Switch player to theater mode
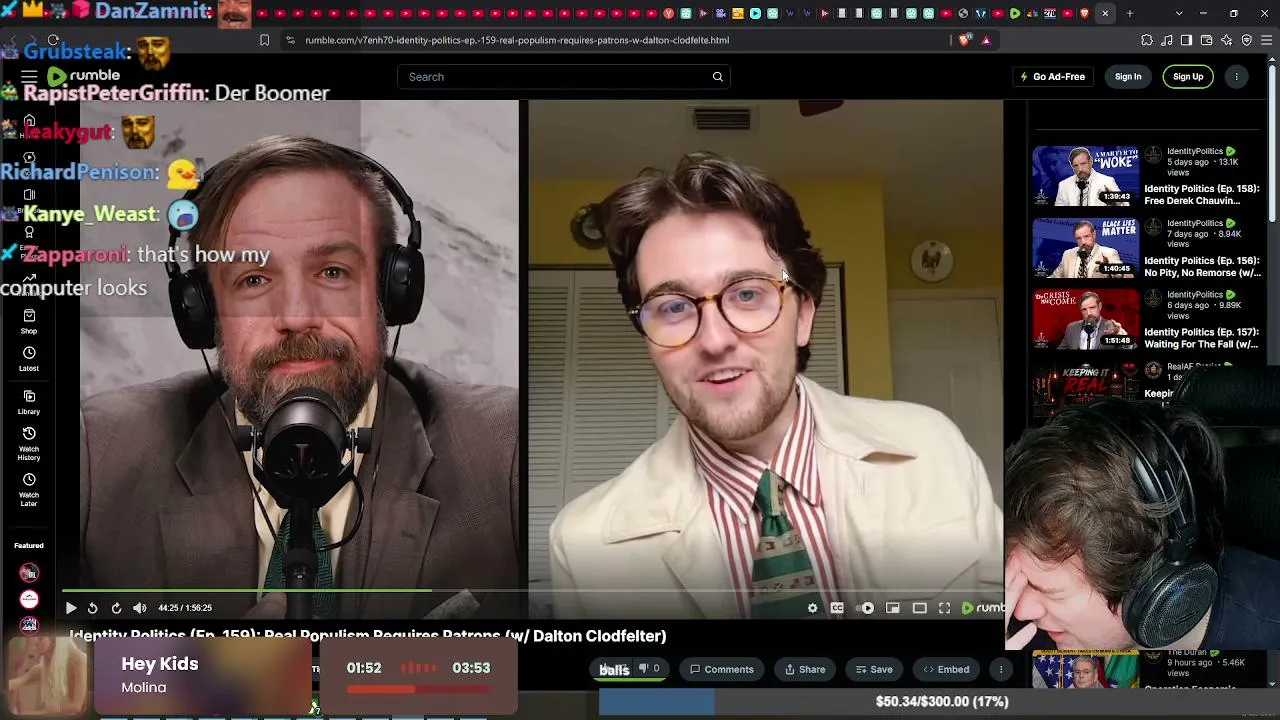 [x=920, y=608]
